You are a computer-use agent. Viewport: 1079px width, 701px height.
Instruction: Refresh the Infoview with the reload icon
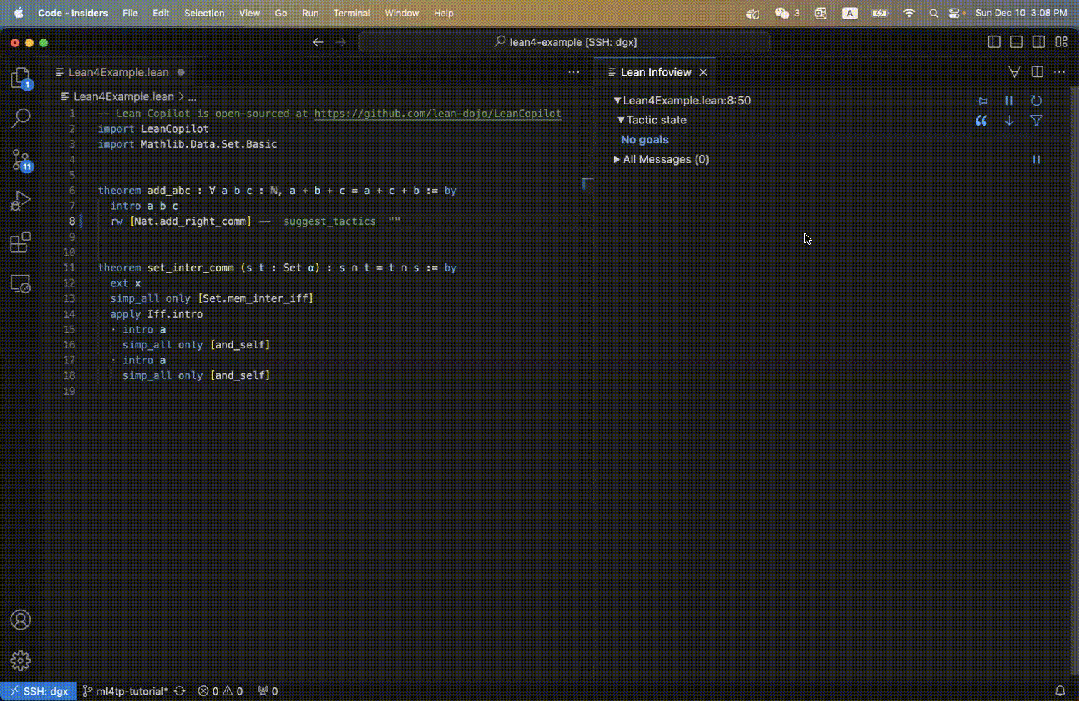1036,100
